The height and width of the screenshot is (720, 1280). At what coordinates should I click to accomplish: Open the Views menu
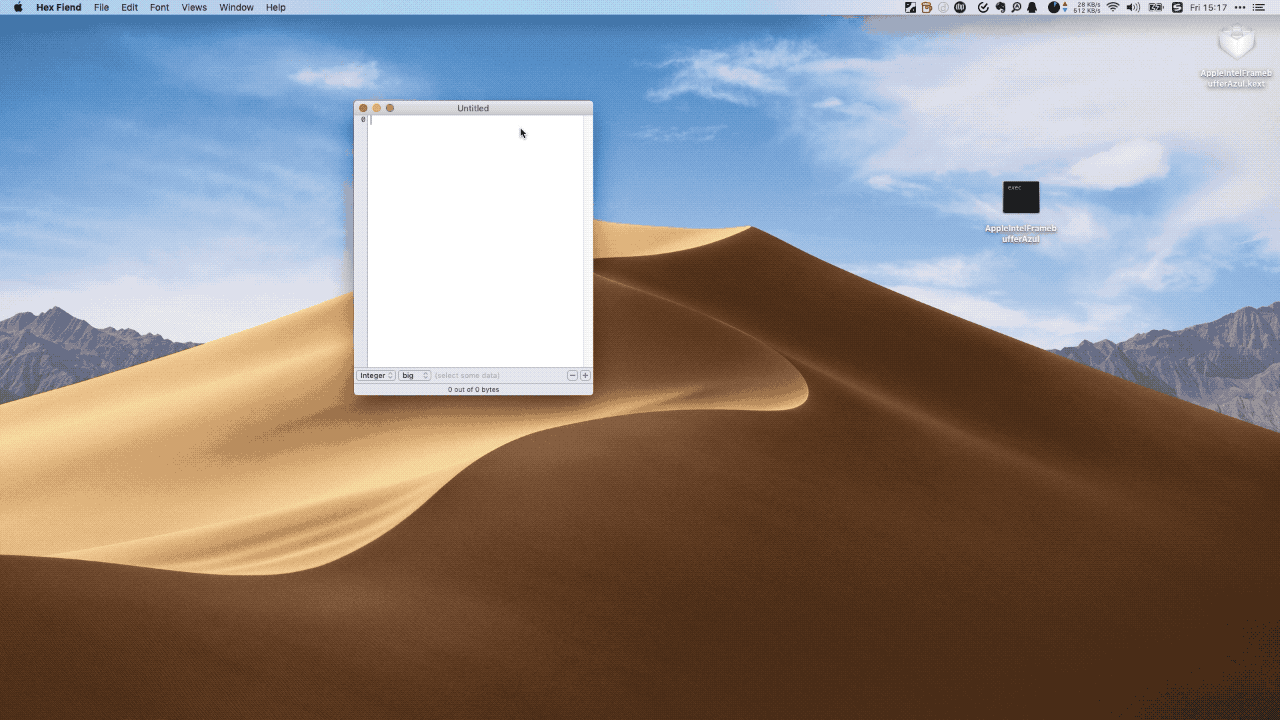tap(194, 7)
